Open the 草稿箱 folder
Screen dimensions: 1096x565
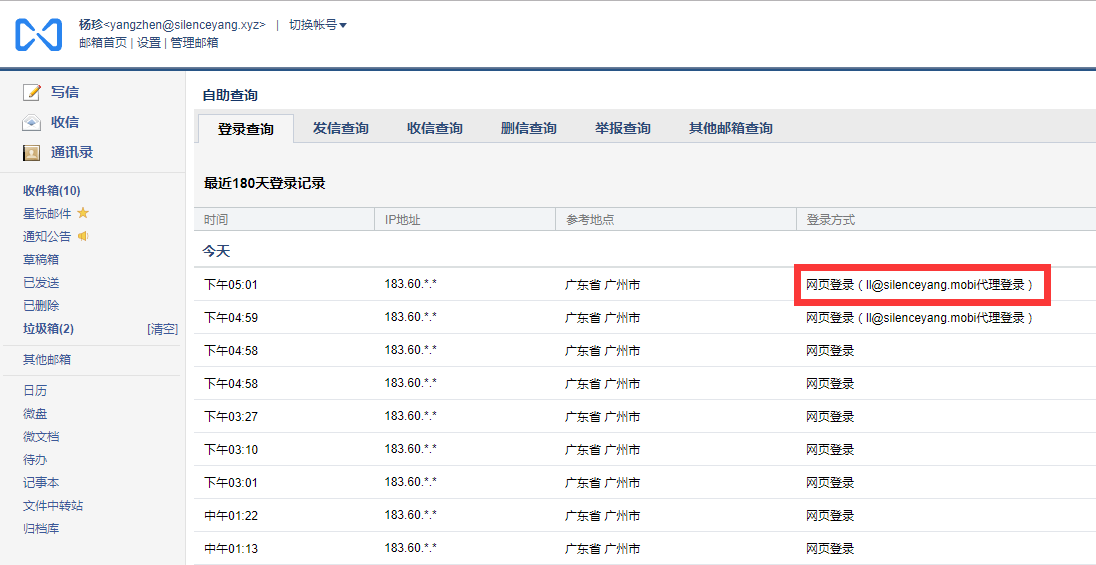tap(41, 259)
